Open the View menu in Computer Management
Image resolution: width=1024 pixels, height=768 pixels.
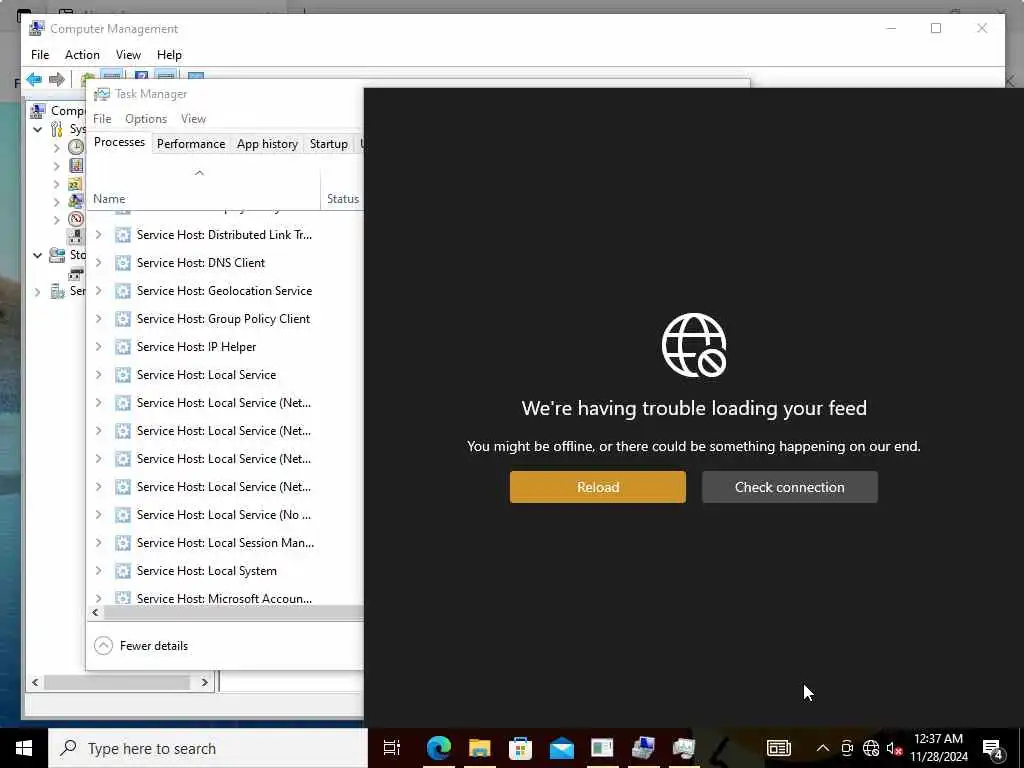click(128, 55)
